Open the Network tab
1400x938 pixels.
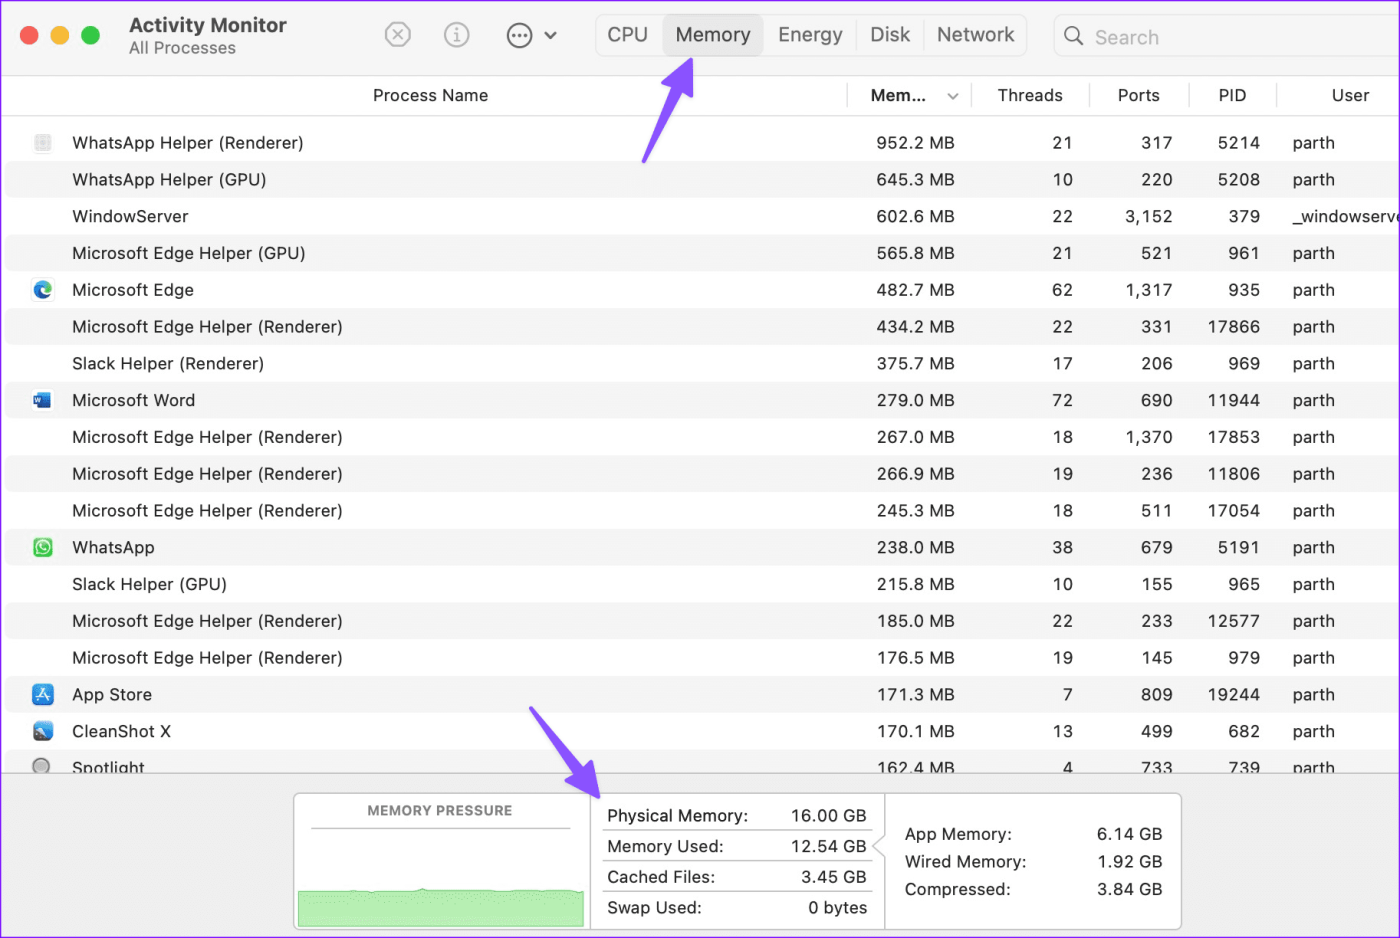(975, 35)
